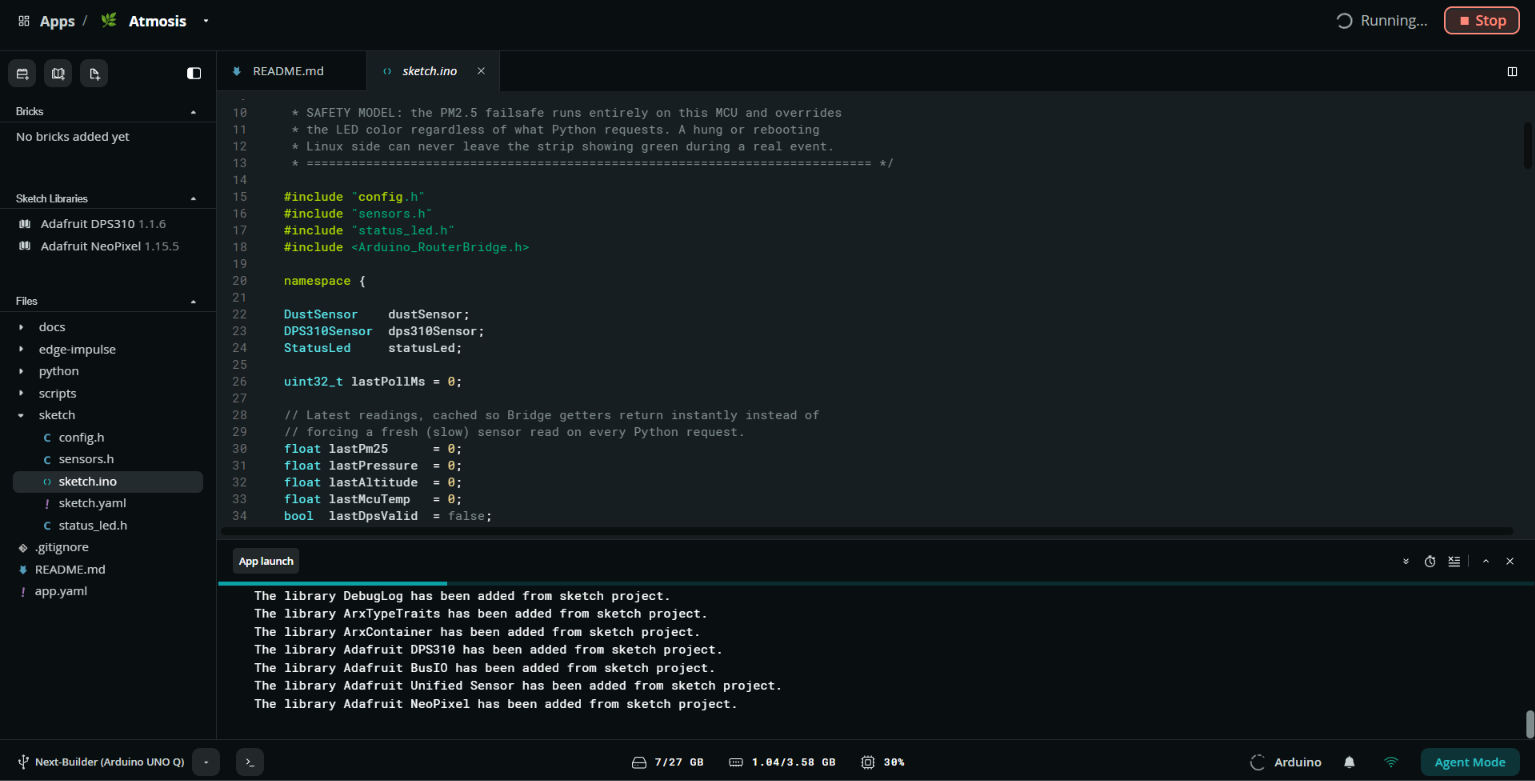Select the App launch console tab
Image resolution: width=1535 pixels, height=781 pixels.
pos(266,561)
